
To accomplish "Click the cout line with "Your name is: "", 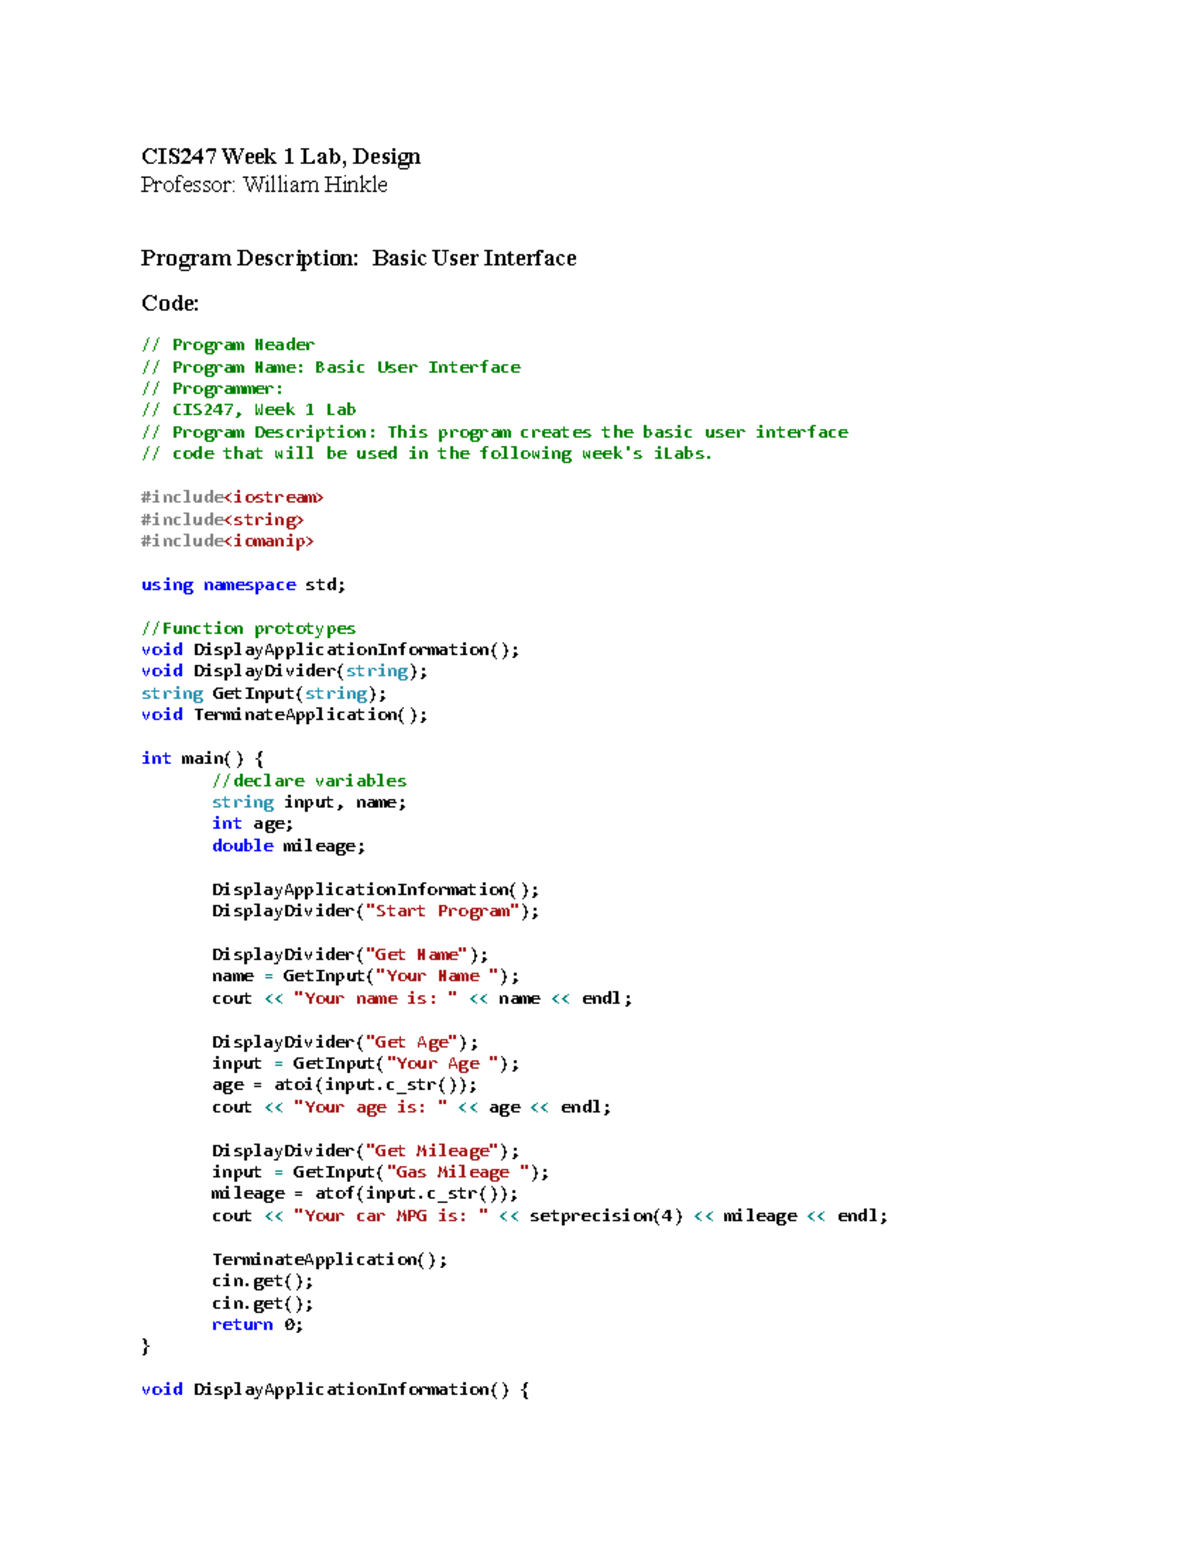I will [x=422, y=999].
